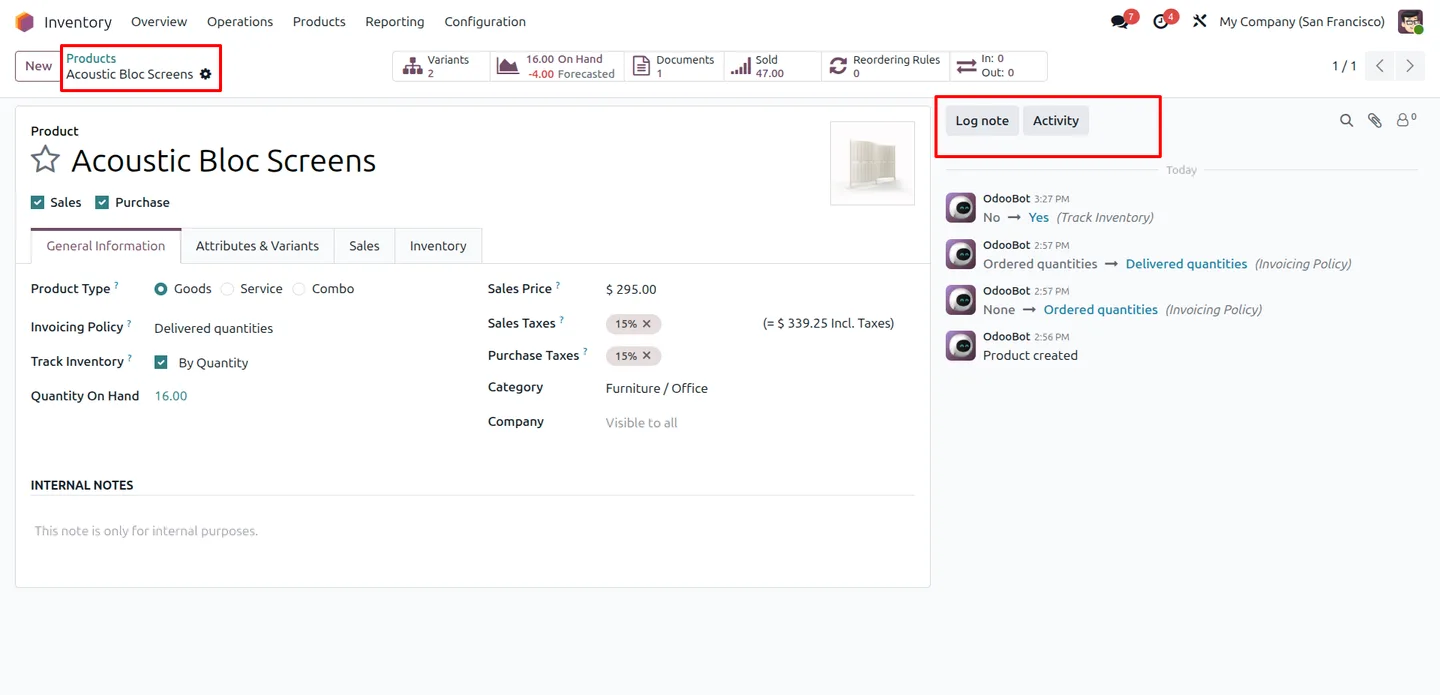
Task: Click the Delivered quantities tracking value
Action: (x=1186, y=264)
